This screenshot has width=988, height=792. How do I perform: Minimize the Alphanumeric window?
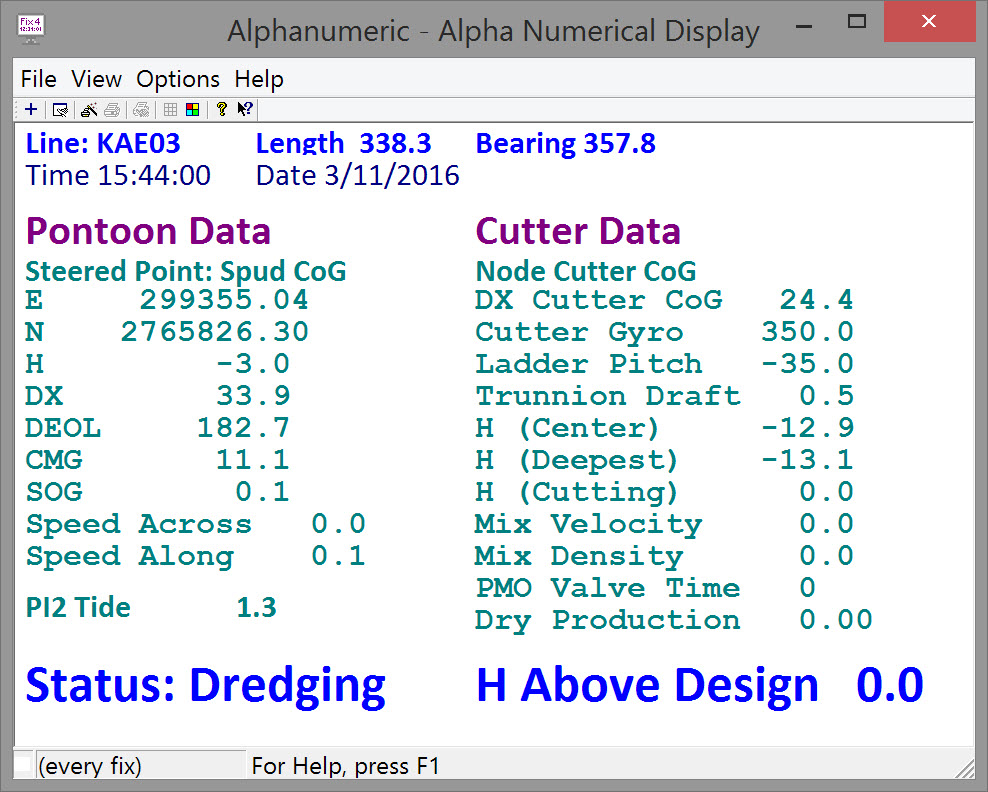[x=803, y=26]
